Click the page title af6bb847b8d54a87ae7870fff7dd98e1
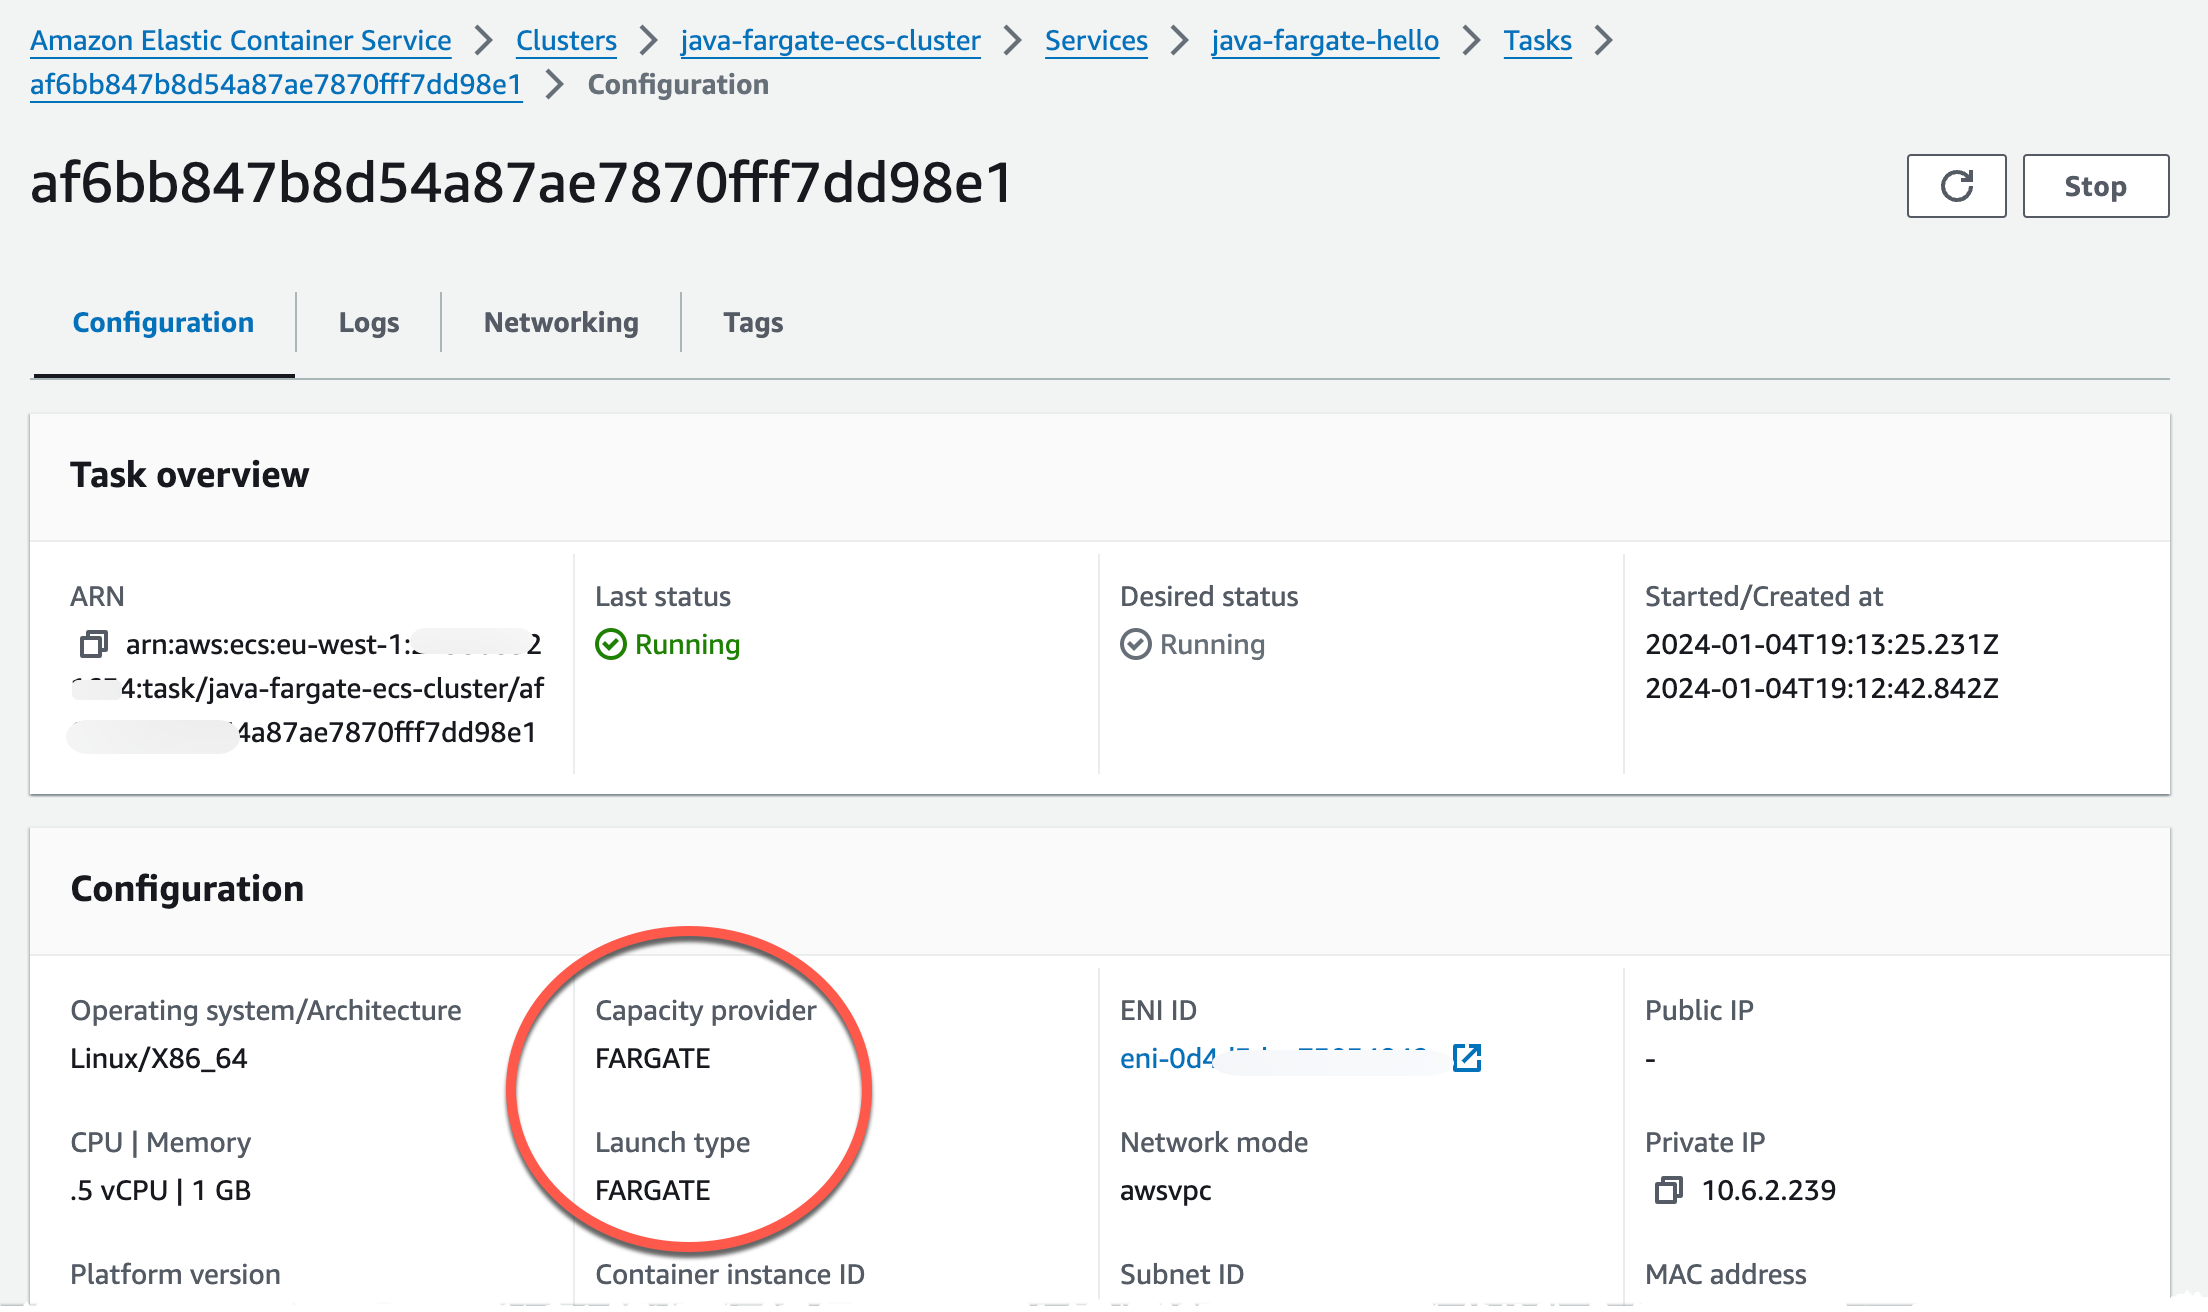 click(522, 184)
